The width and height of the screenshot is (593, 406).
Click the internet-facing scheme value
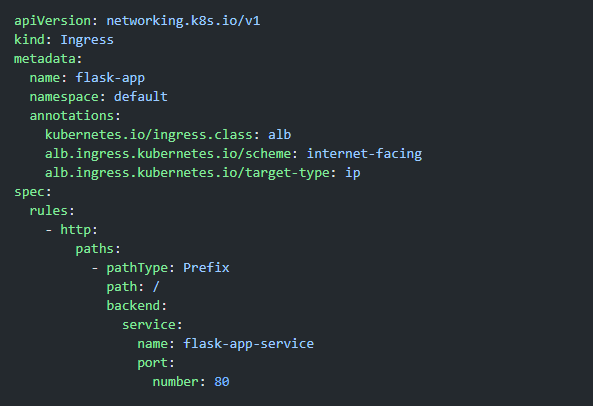click(364, 154)
